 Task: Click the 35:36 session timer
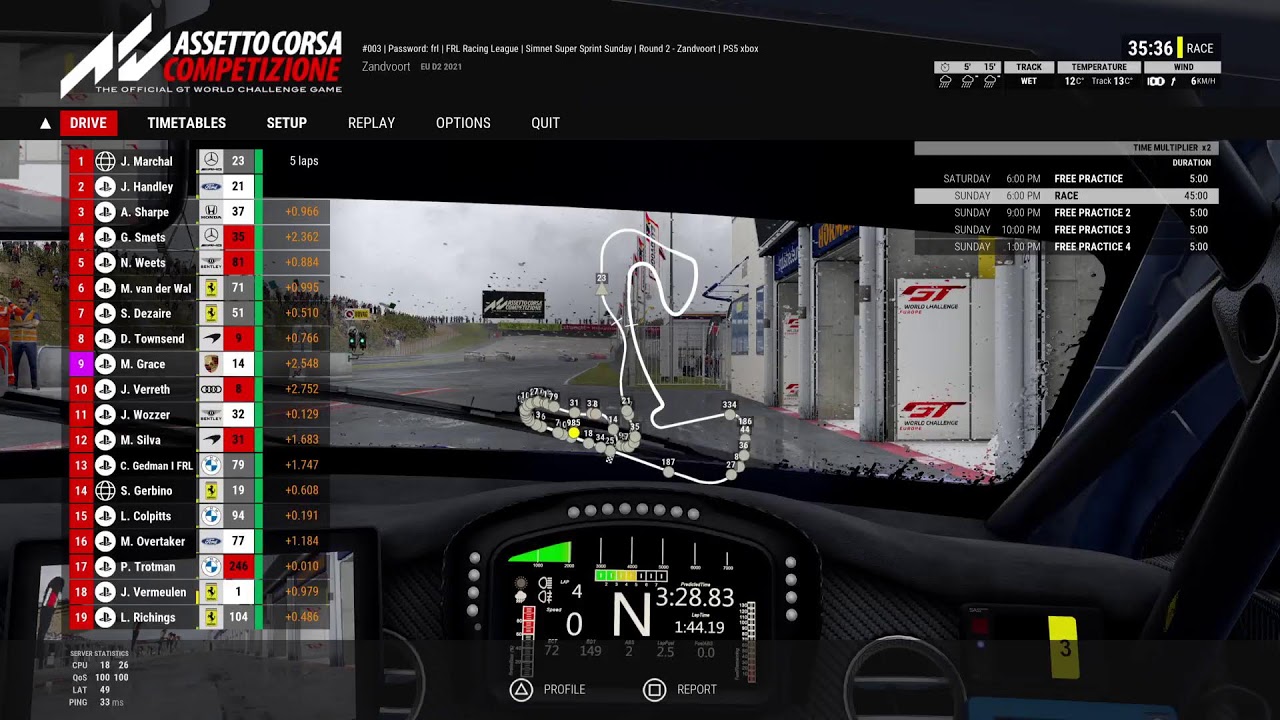click(1150, 48)
